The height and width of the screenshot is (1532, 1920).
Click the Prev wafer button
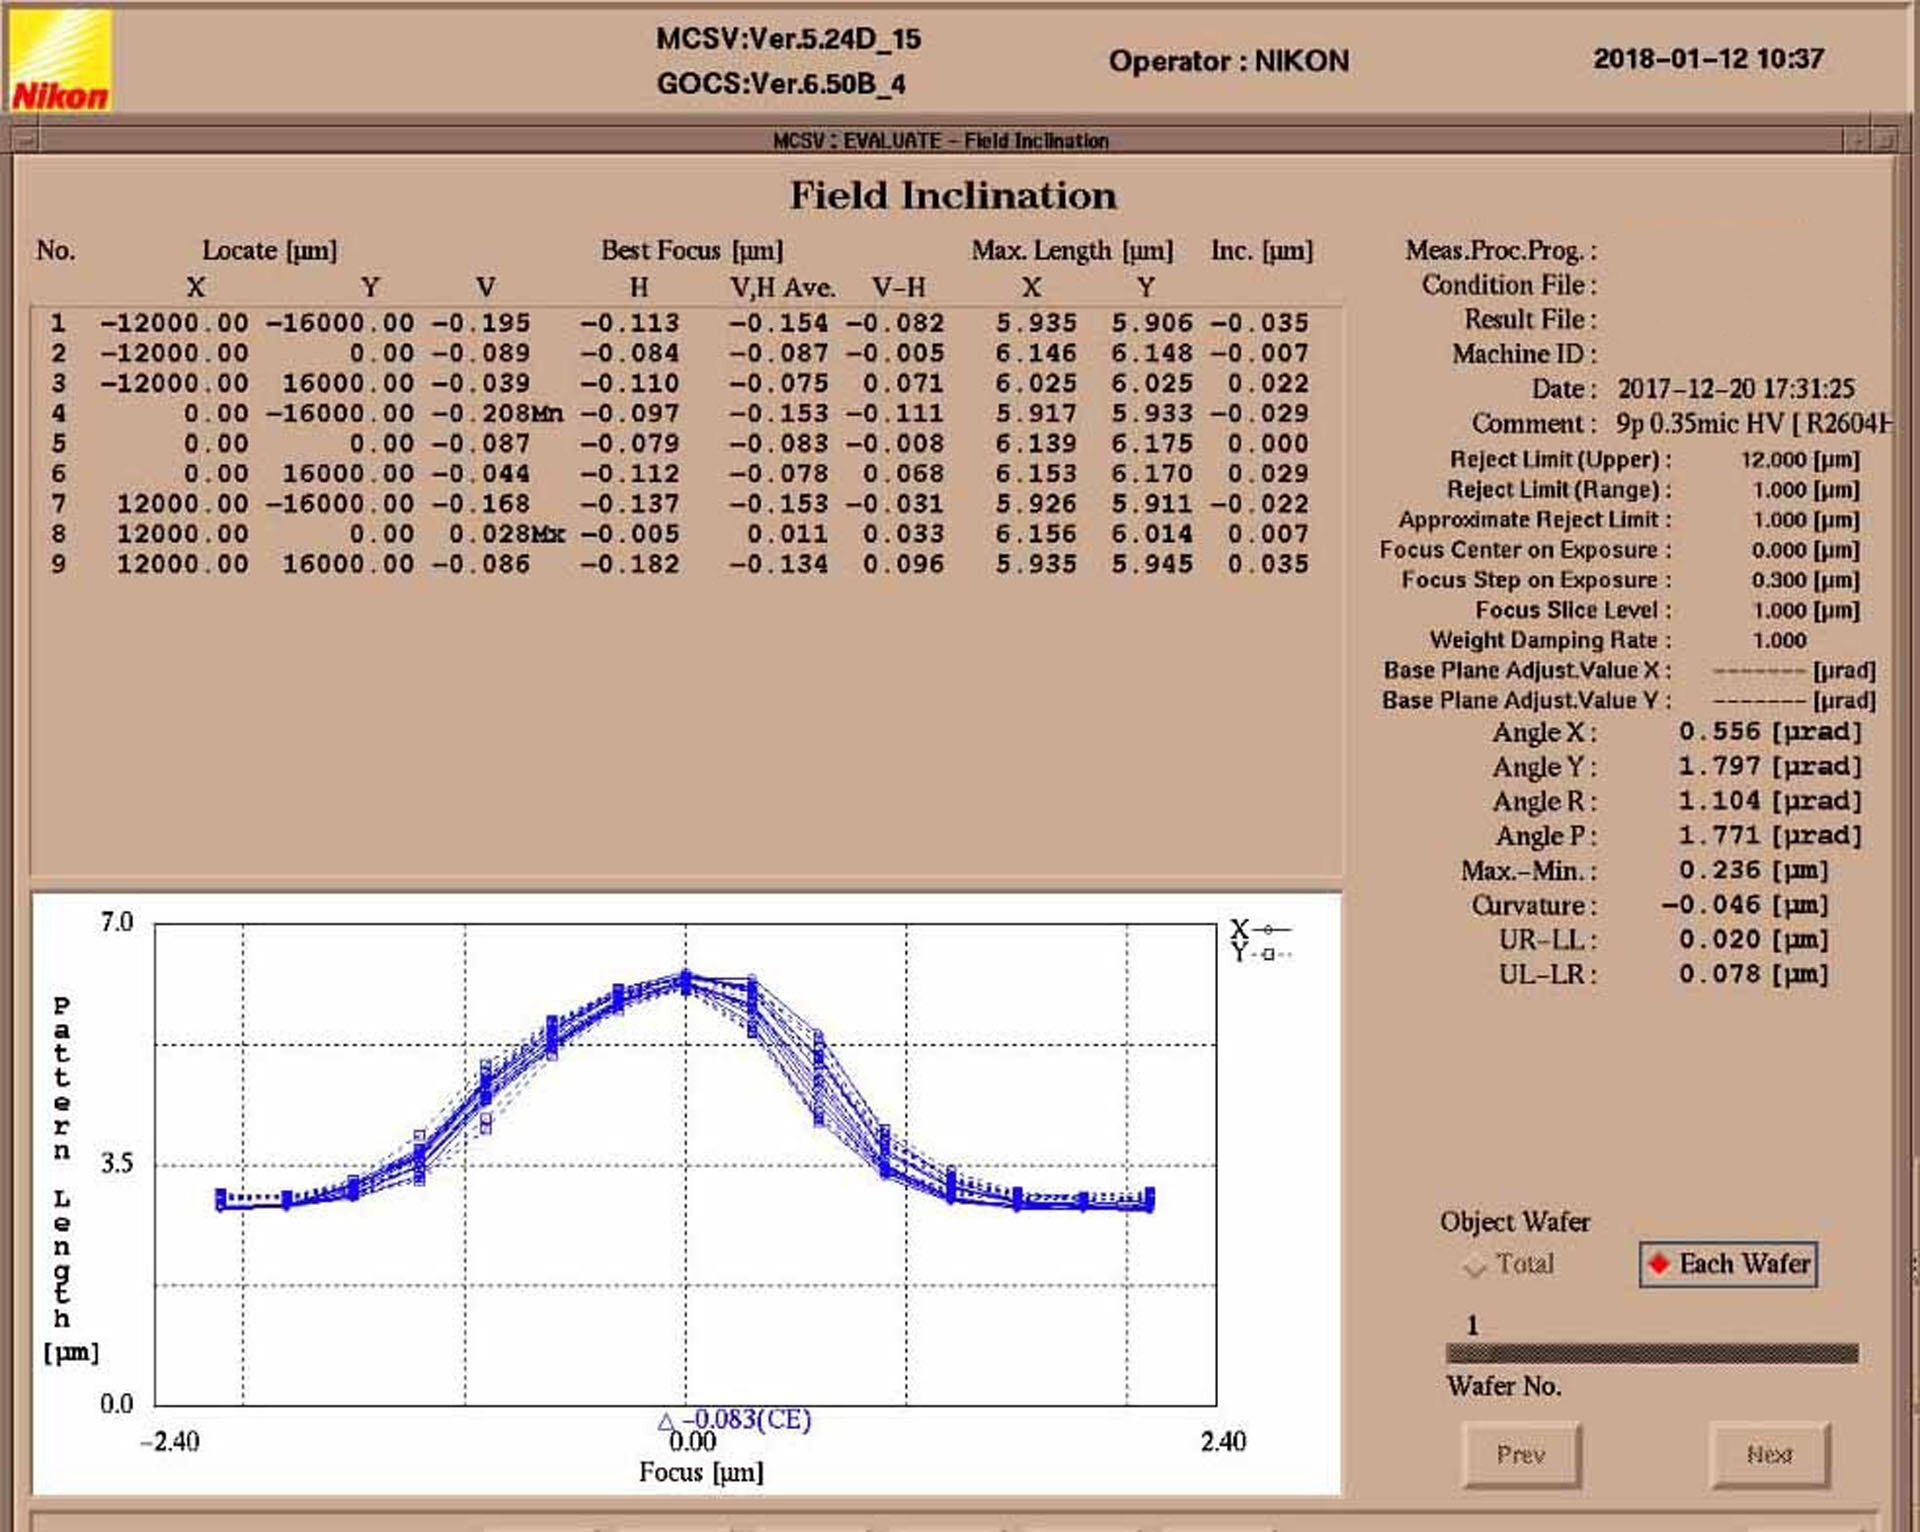1521,1454
